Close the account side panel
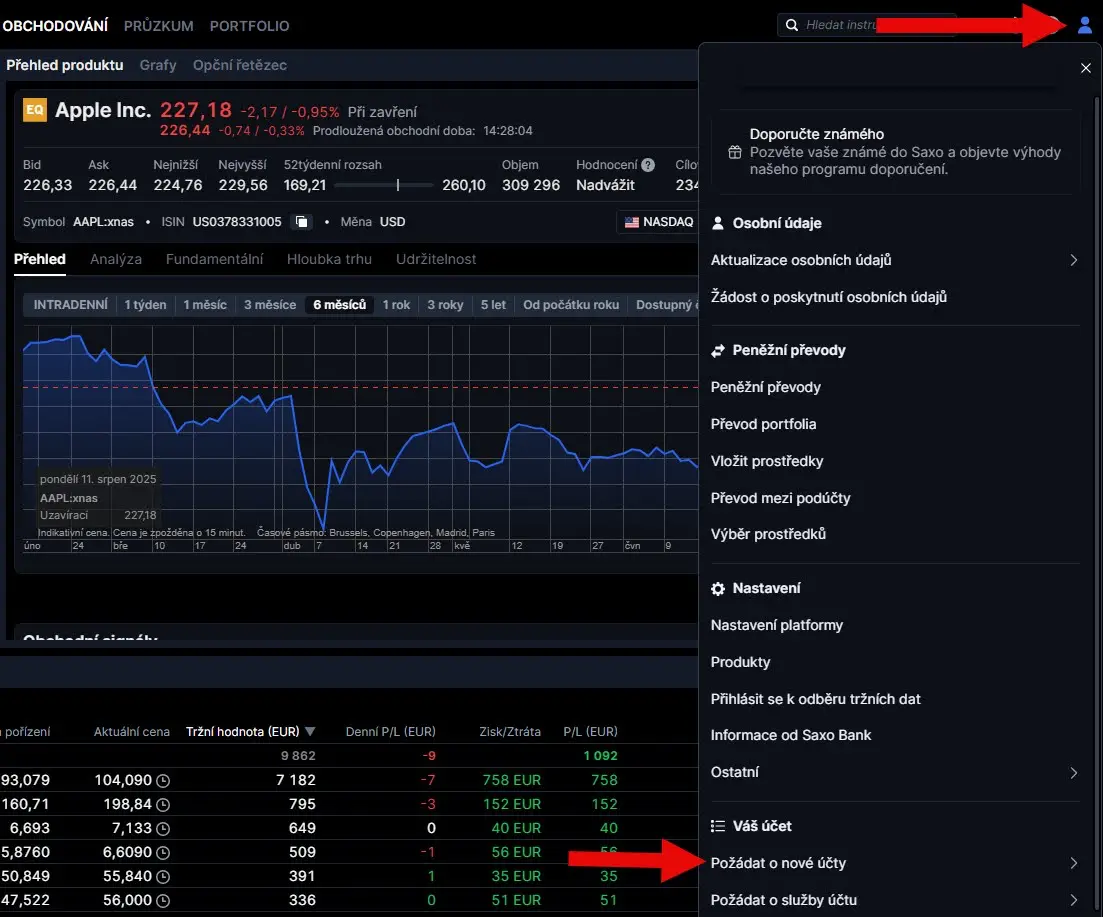1103x917 pixels. 1085,68
